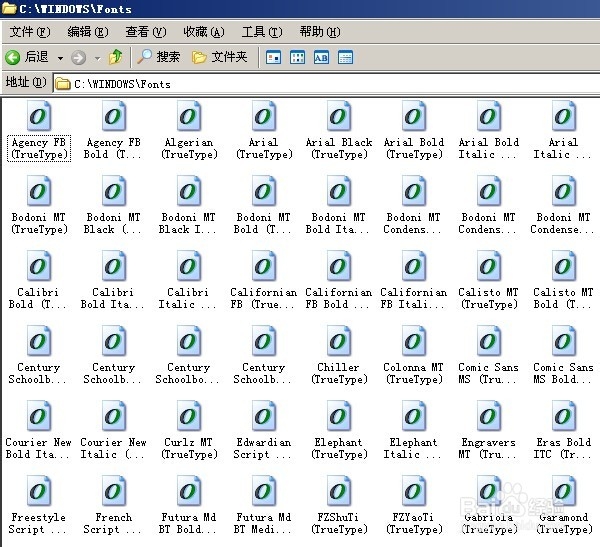
Task: Select Californian FB Itali... font
Action: tap(414, 280)
